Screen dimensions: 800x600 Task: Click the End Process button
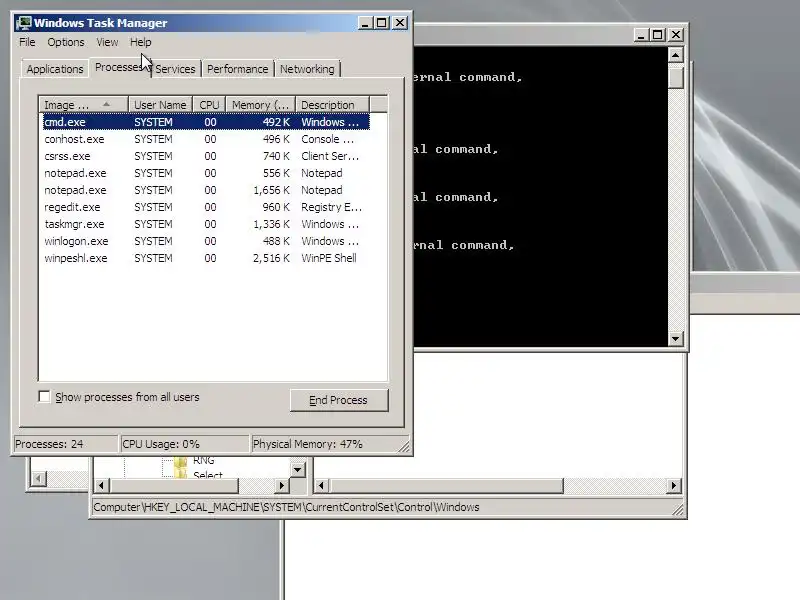coord(339,400)
